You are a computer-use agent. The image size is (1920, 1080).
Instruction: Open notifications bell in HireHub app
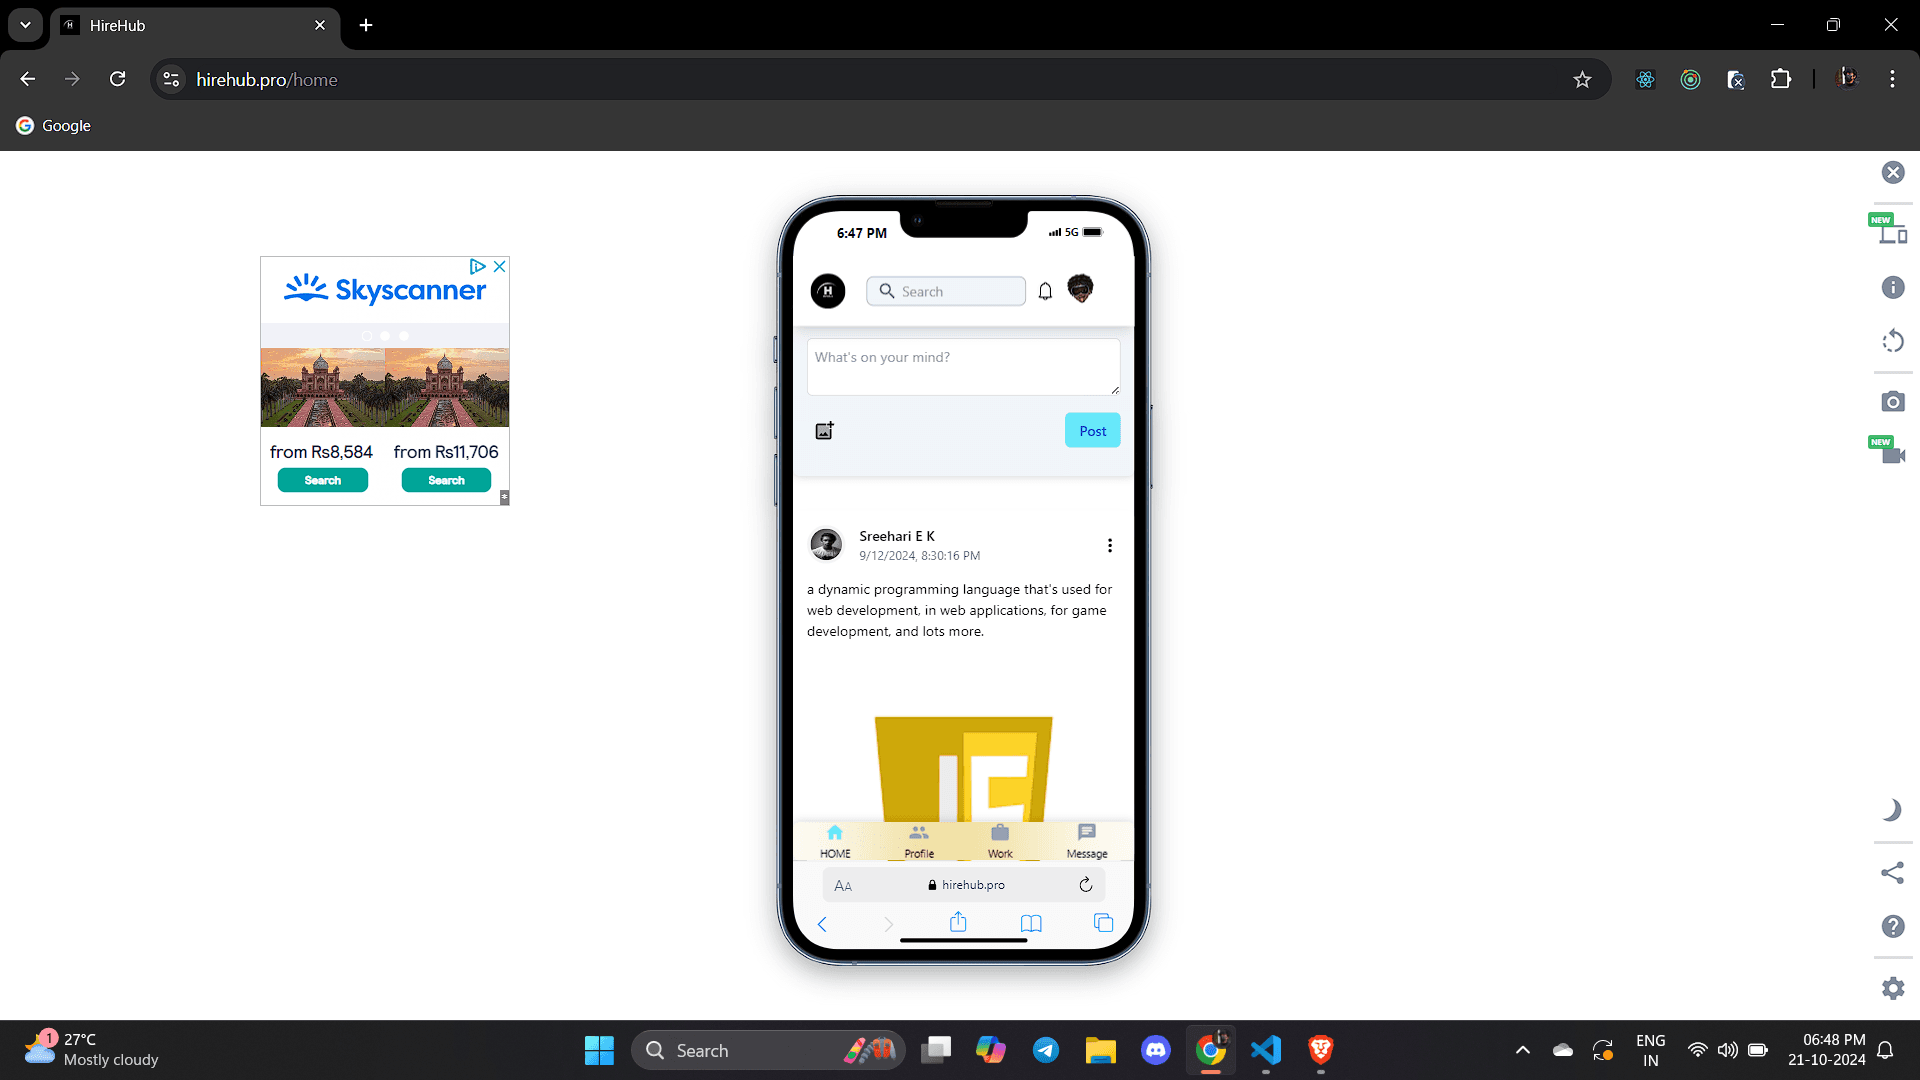tap(1045, 291)
